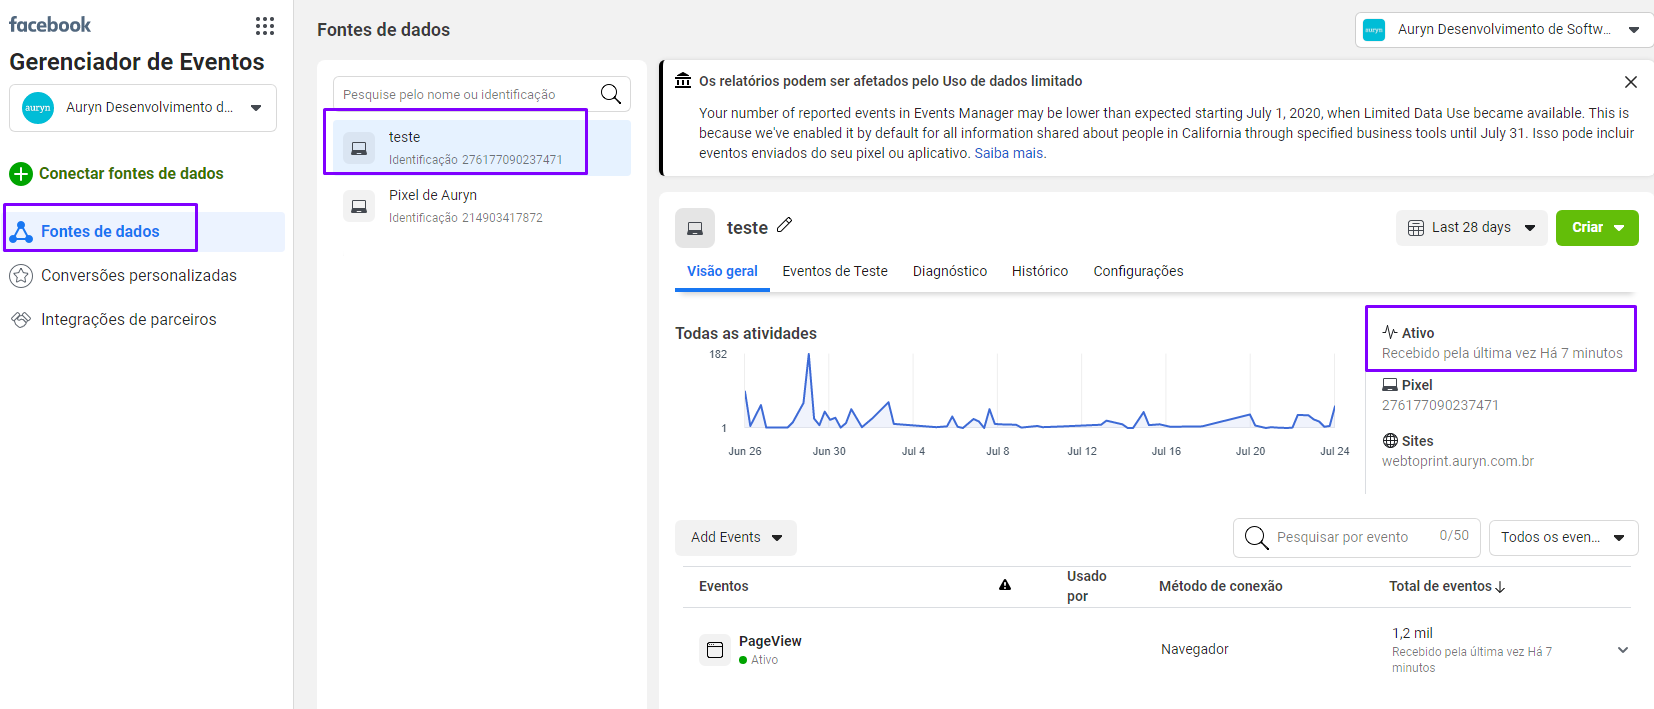Select the teste data source row
This screenshot has width=1654, height=709.
(482, 148)
